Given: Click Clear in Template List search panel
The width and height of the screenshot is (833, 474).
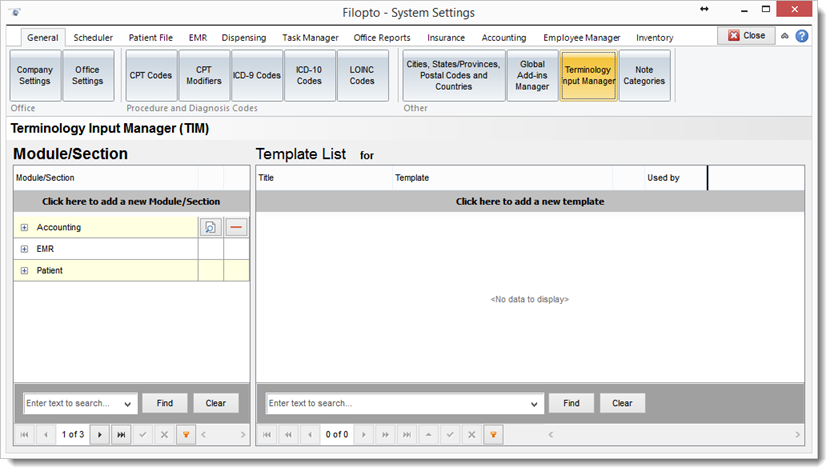Looking at the screenshot, I should [x=622, y=403].
